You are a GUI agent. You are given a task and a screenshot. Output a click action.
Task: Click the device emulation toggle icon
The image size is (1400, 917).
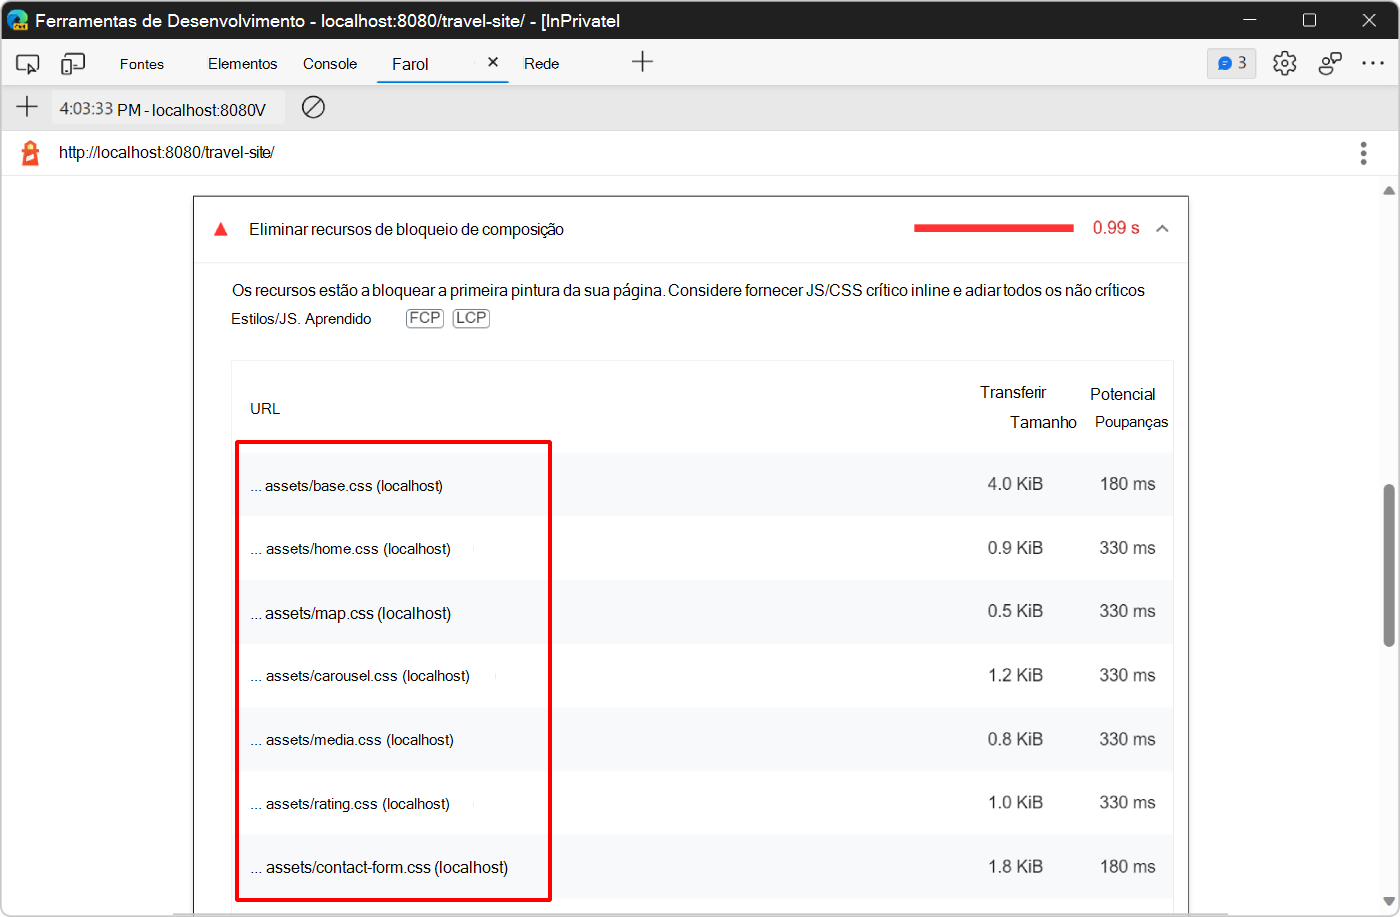[x=72, y=62]
